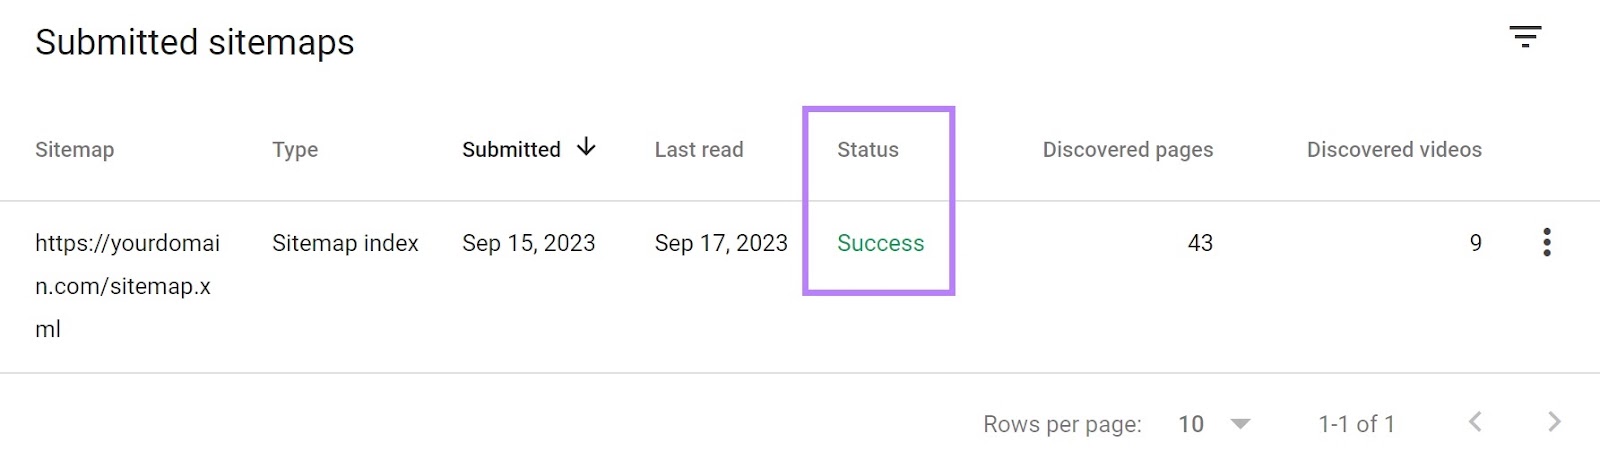Click the Submitted sort arrow icon
This screenshot has width=1600, height=460.
coord(587,148)
